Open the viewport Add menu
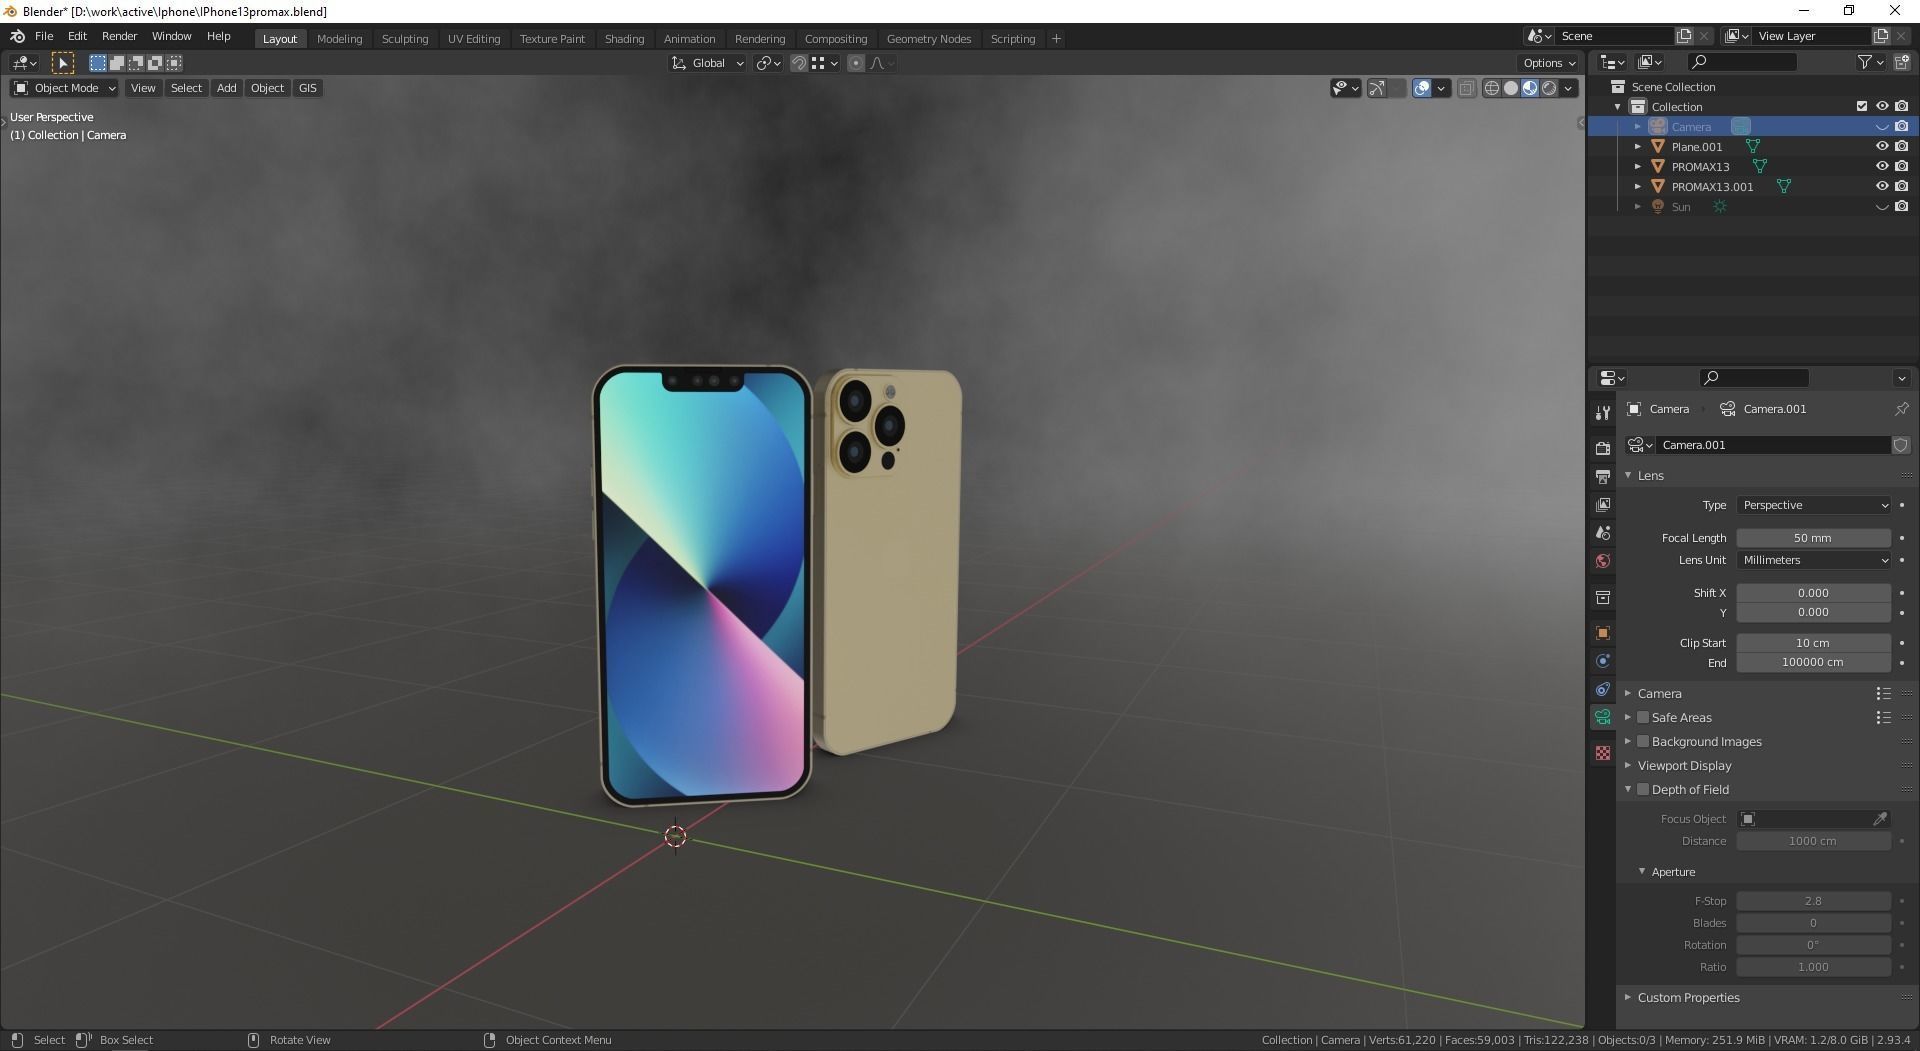Image resolution: width=1920 pixels, height=1051 pixels. 227,88
